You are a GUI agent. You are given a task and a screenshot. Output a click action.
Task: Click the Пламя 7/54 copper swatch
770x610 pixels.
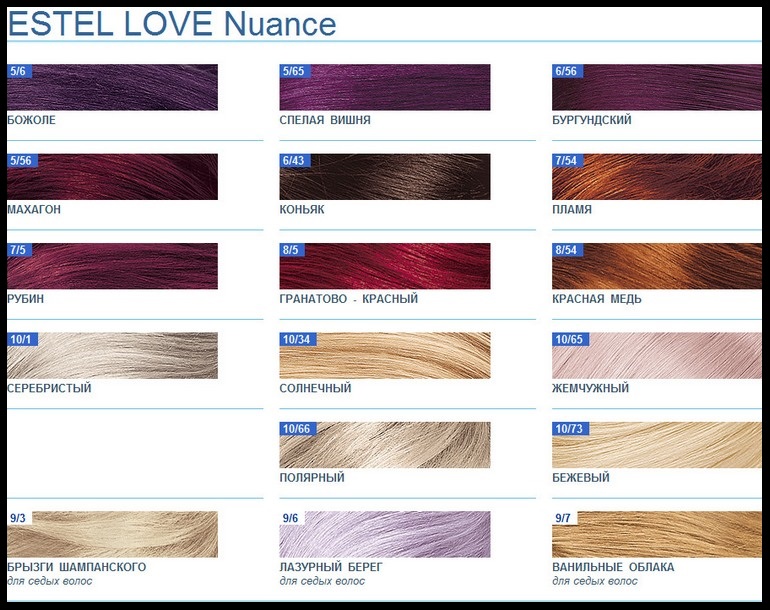(x=657, y=177)
